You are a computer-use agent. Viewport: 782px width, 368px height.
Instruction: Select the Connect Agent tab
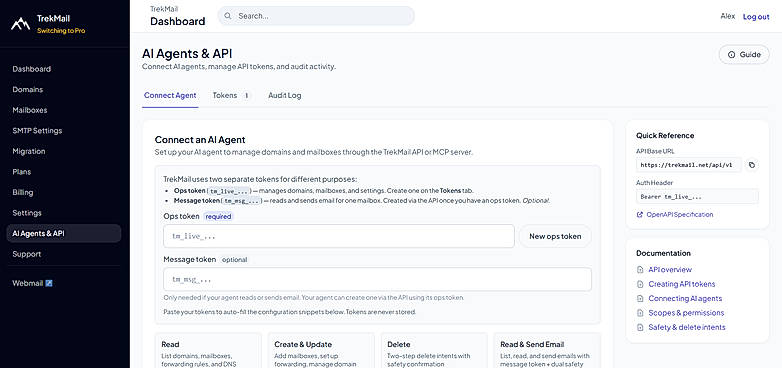point(170,95)
